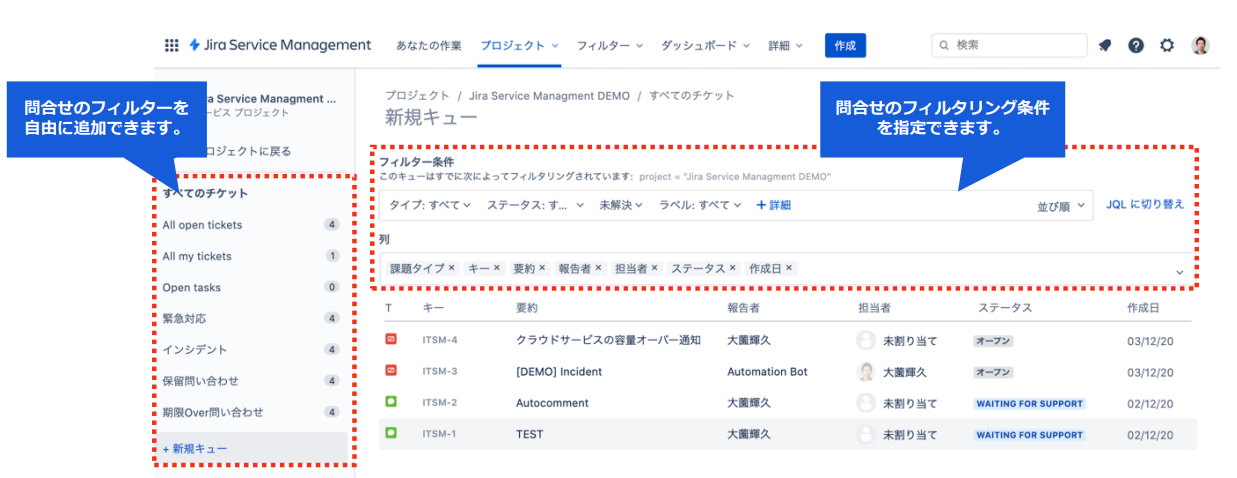This screenshot has height=478, width=1237.
Task: Click unassigned avatar in ITSM-4 row
Action: tap(866, 340)
